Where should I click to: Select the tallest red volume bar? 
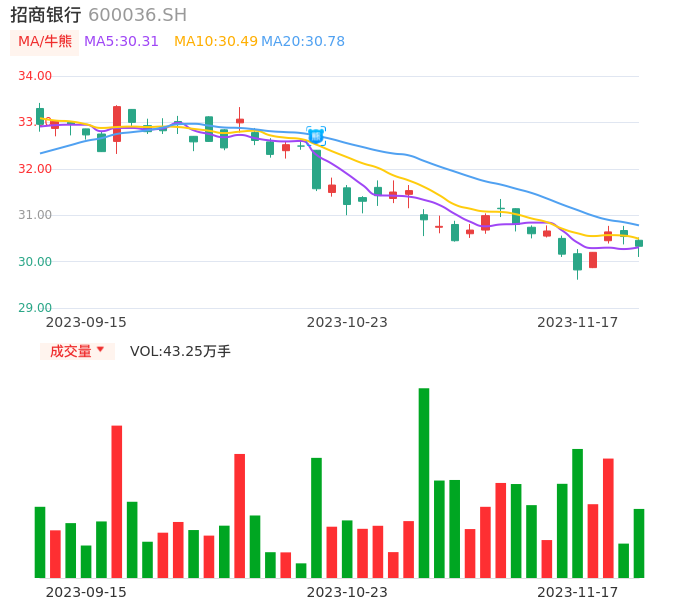point(117,502)
